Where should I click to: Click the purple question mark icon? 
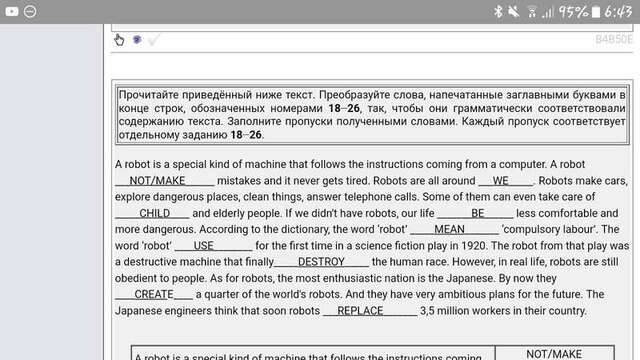click(137, 40)
